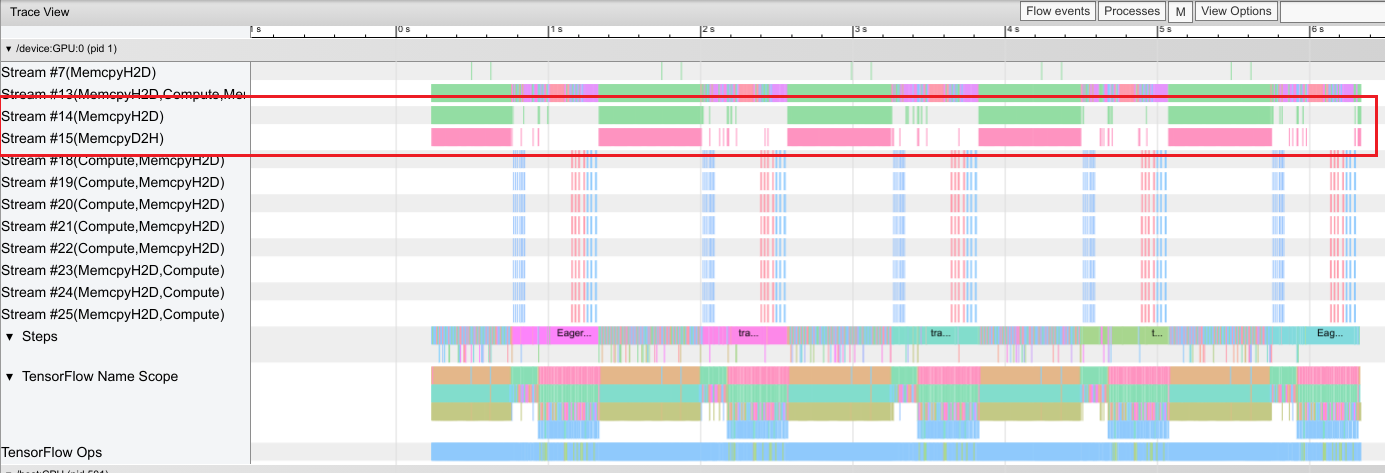The height and width of the screenshot is (473, 1385).
Task: Collapse the /device:GPU:0 (pid 1) process
Action: [9, 48]
